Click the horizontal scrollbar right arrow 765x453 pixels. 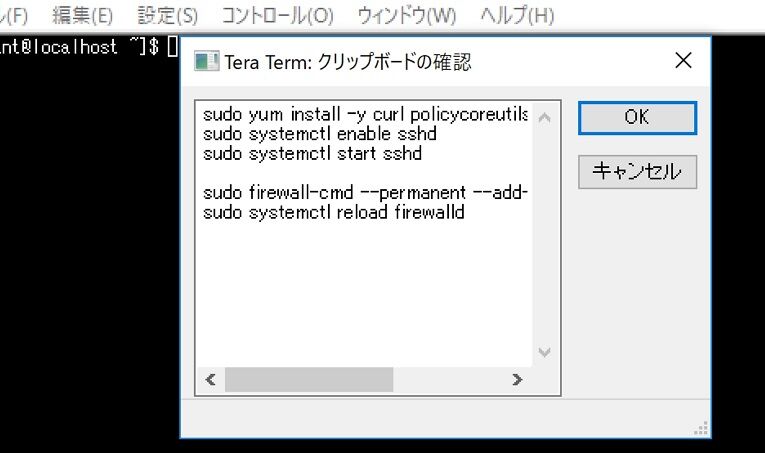(517, 379)
